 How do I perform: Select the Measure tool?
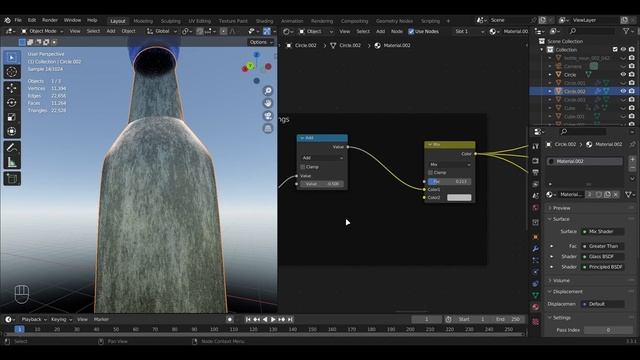(11, 162)
